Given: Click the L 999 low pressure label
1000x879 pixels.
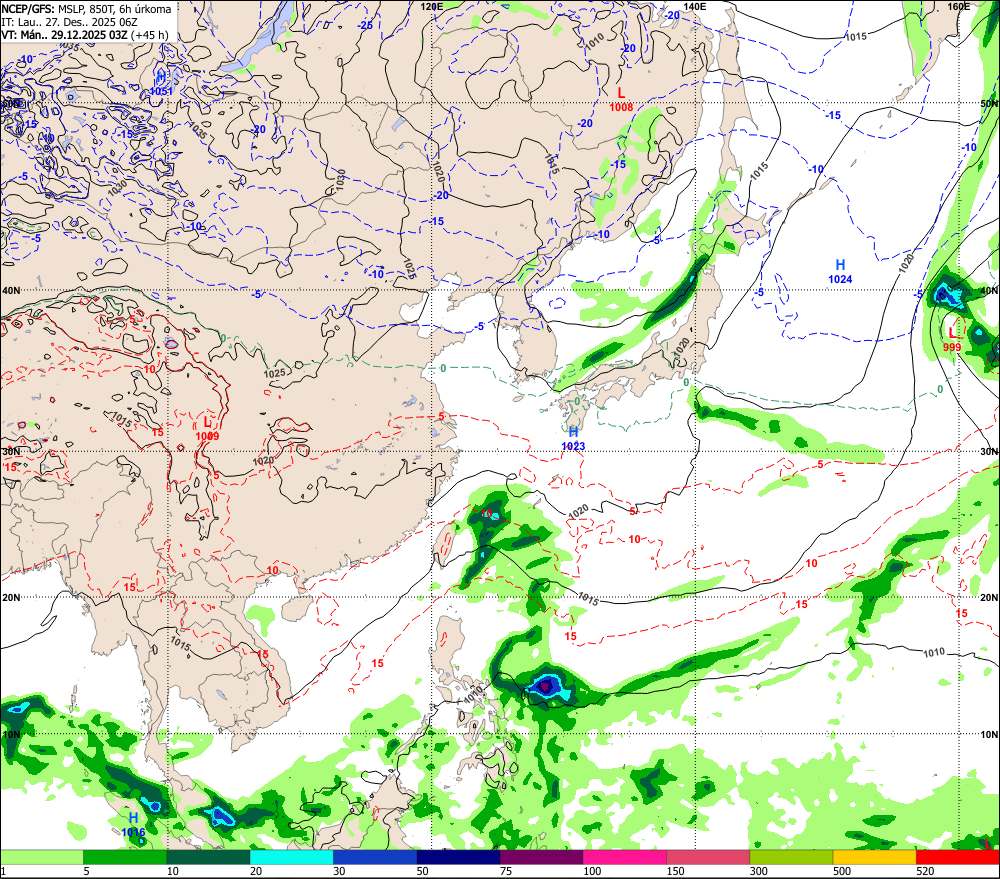Looking at the screenshot, I should point(952,340).
